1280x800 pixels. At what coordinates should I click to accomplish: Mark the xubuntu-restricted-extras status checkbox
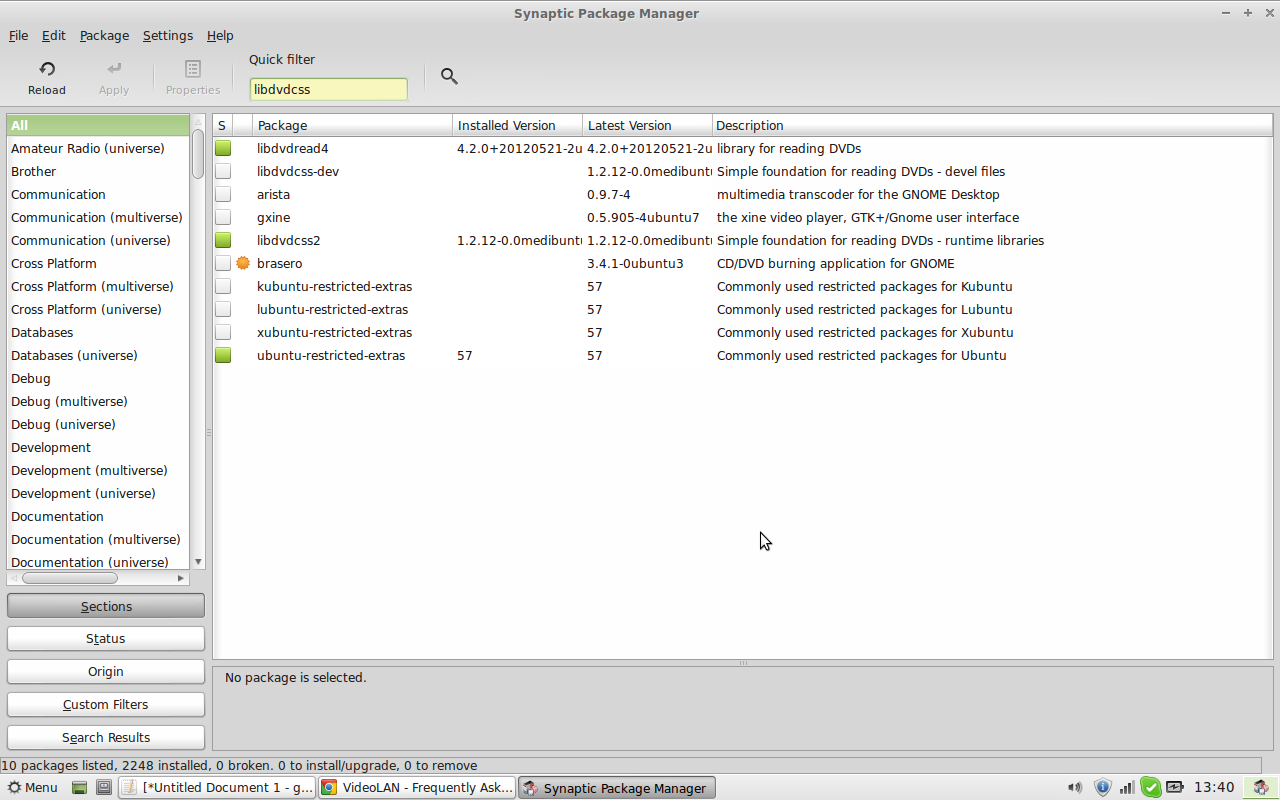click(x=223, y=332)
